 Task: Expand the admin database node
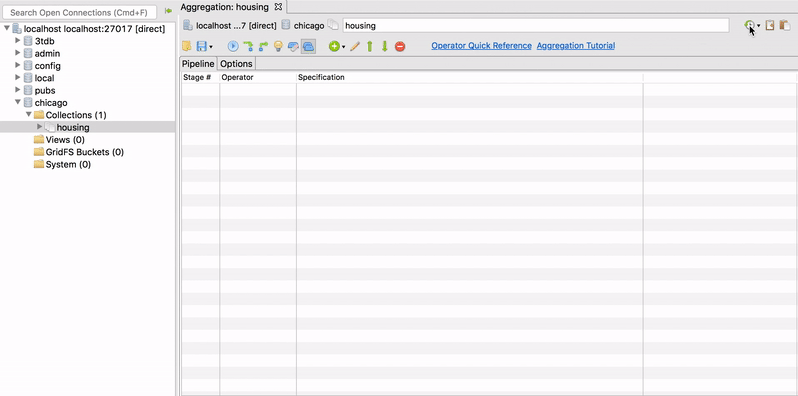tap(18, 52)
